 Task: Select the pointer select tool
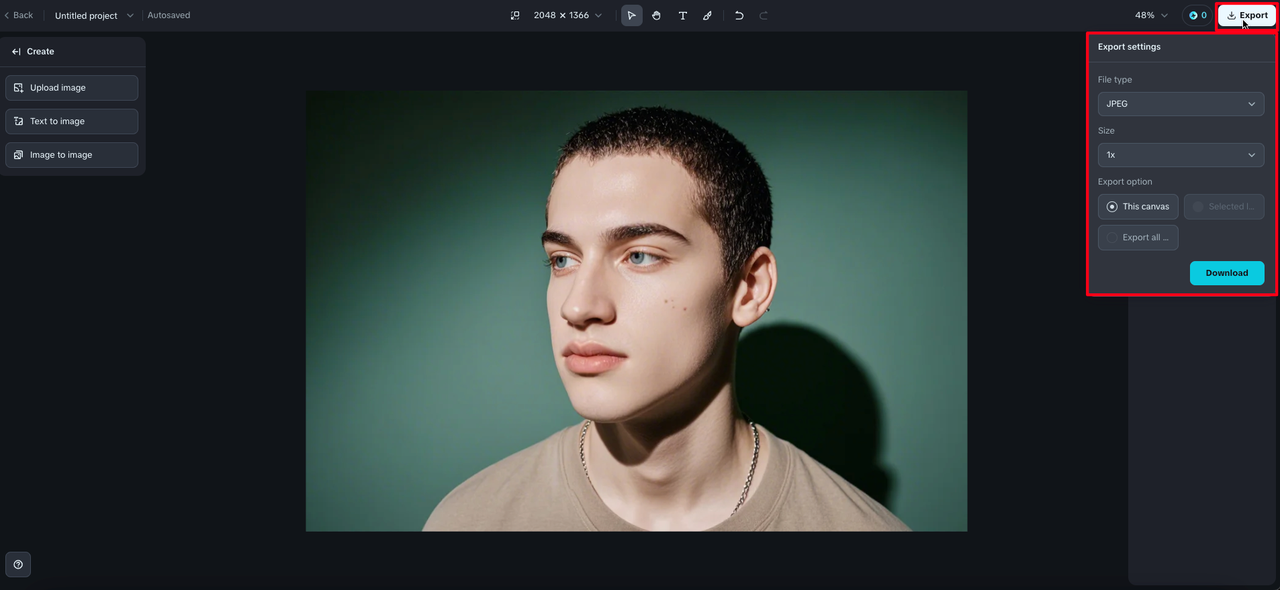(x=632, y=15)
